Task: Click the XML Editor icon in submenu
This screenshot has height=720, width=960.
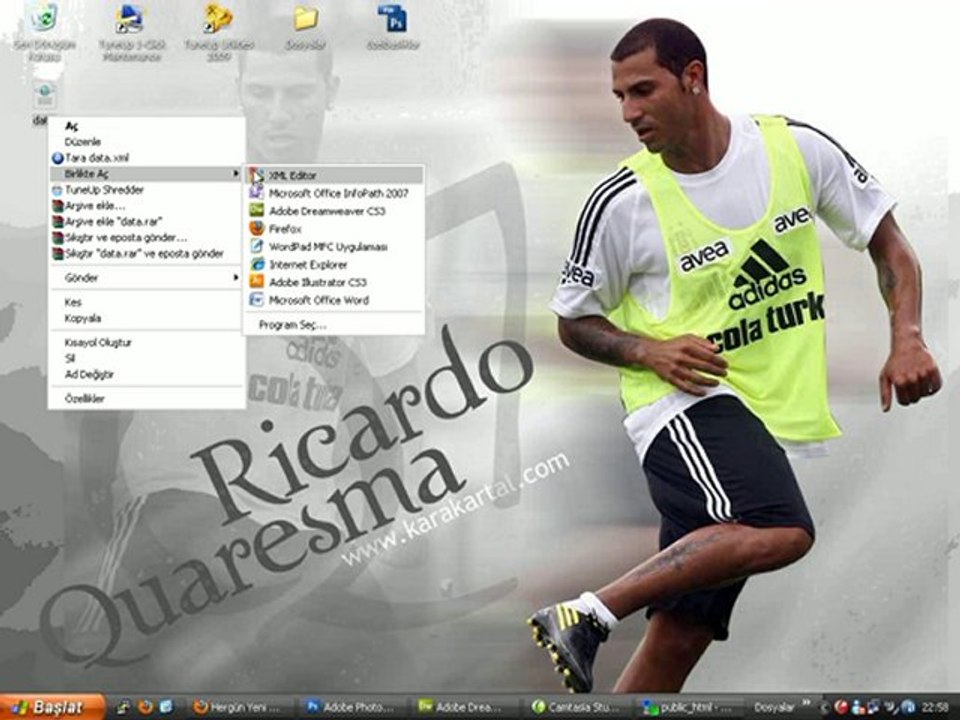Action: 257,175
